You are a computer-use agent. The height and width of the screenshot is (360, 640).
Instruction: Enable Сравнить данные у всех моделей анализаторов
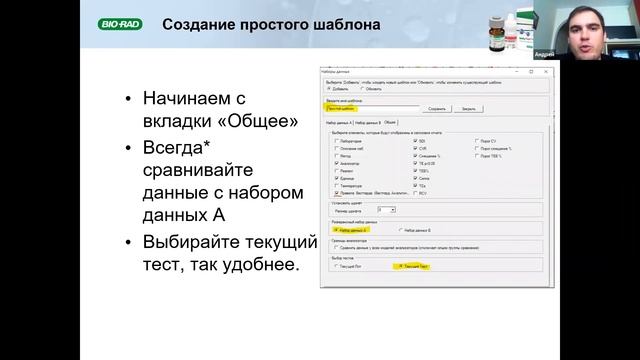click(337, 247)
